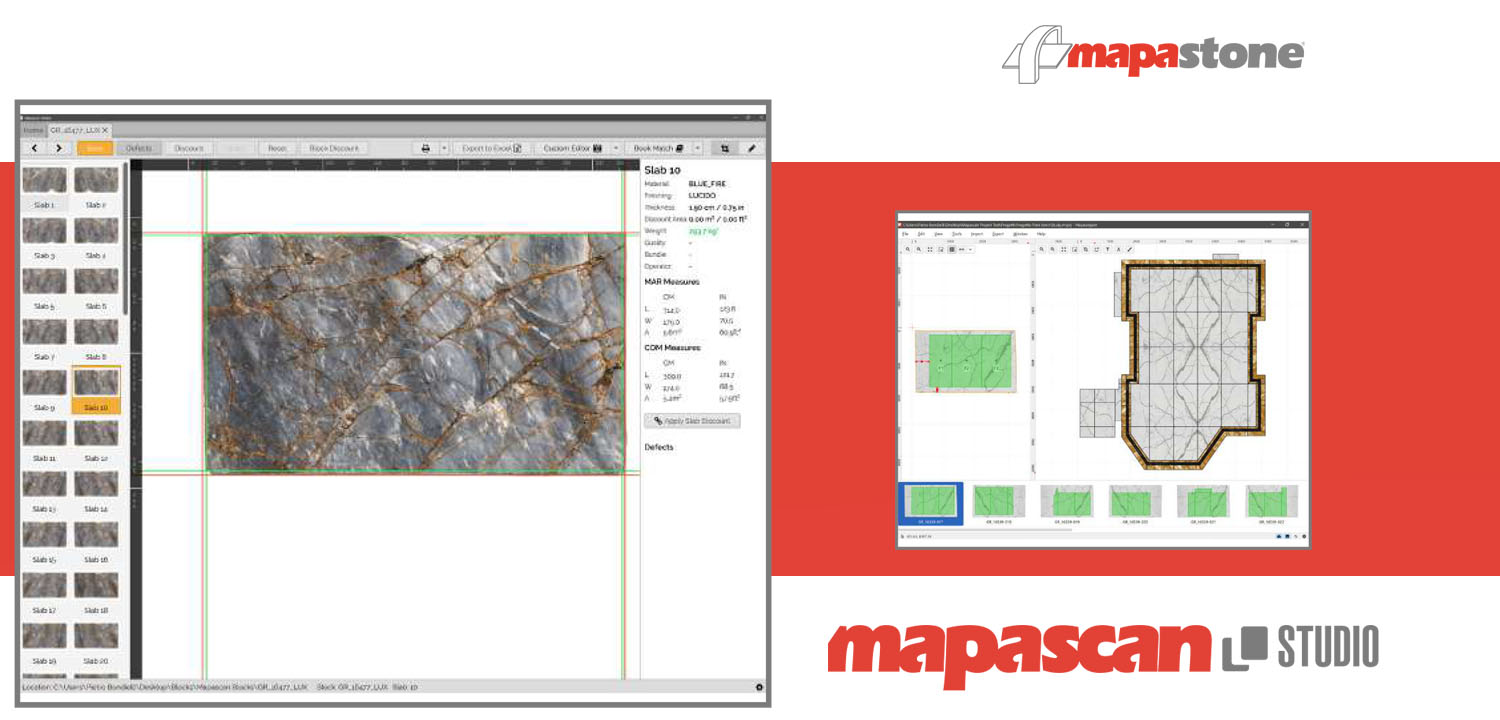Click the Defects heading in details panel
The width and height of the screenshot is (1500, 720).
[x=659, y=447]
